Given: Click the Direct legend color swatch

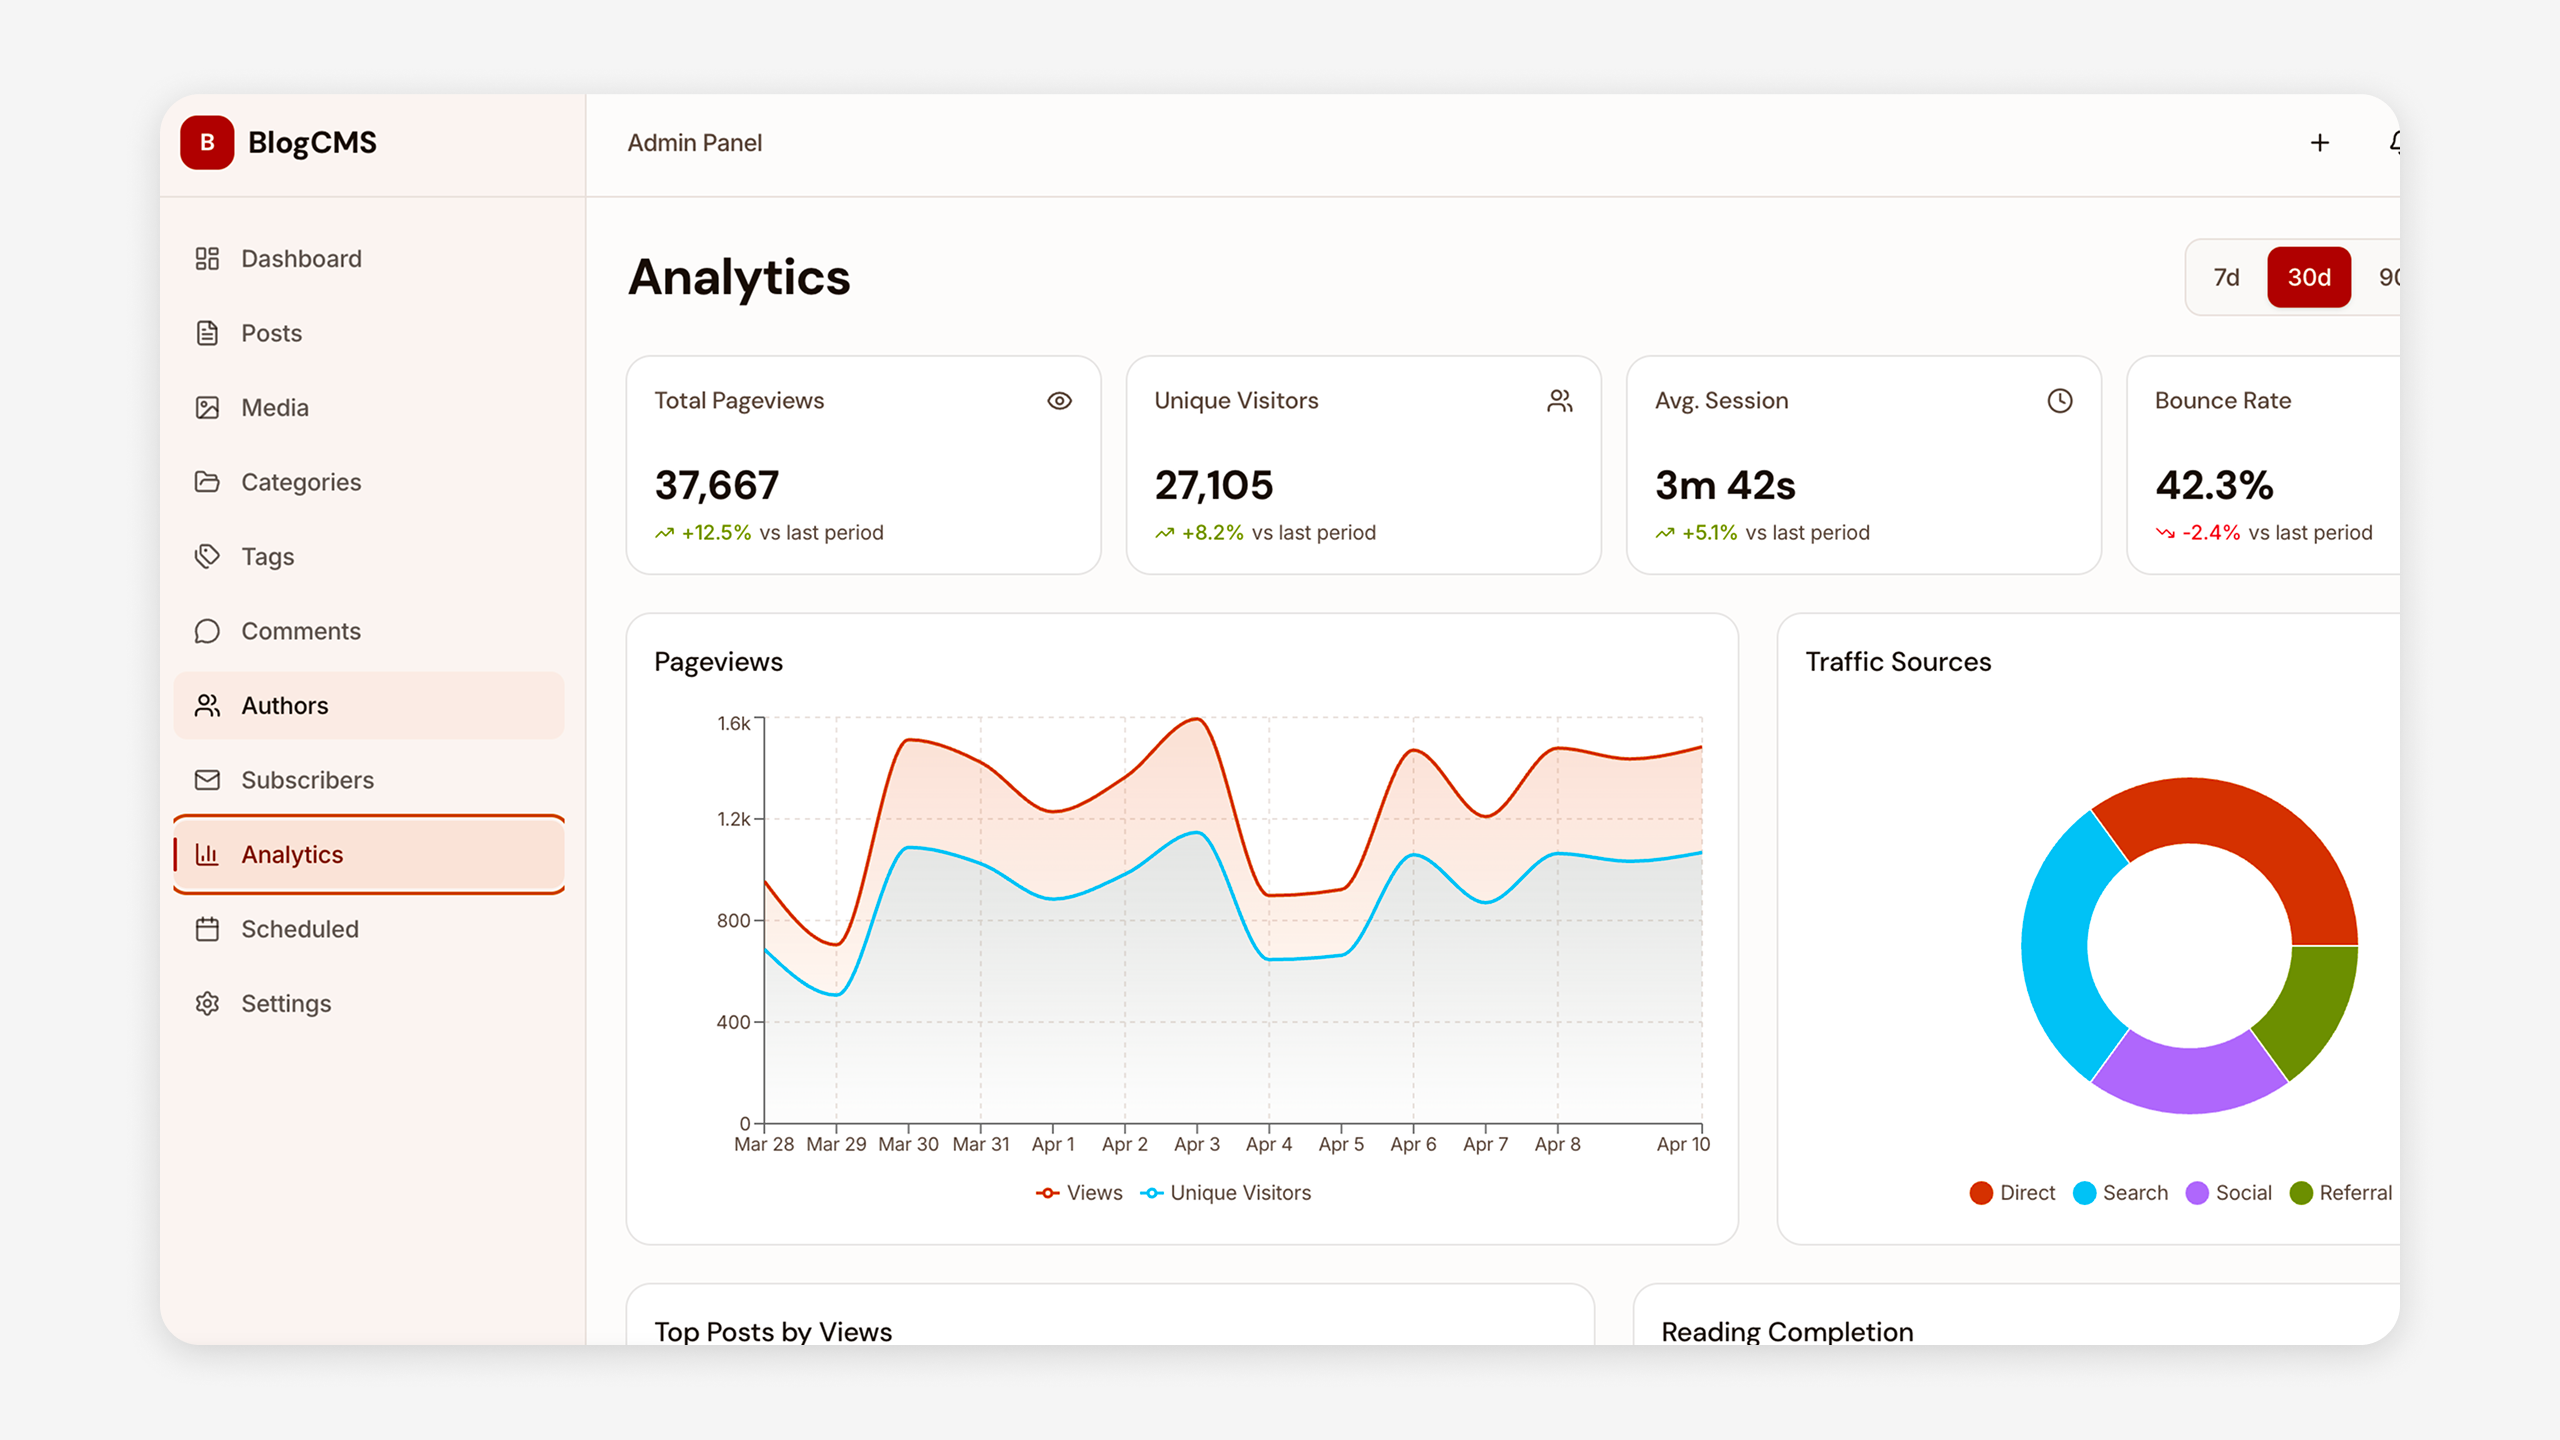Looking at the screenshot, I should [x=1980, y=1193].
